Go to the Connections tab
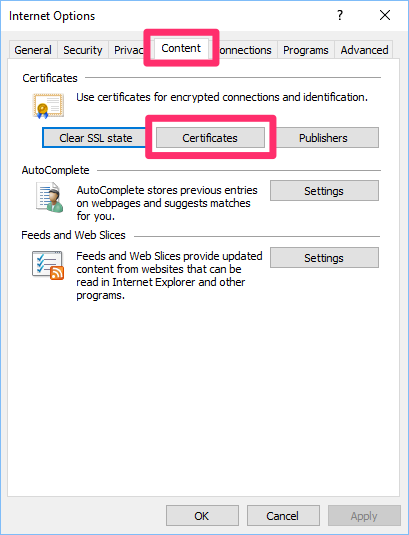The height and width of the screenshot is (535, 409). (246, 50)
